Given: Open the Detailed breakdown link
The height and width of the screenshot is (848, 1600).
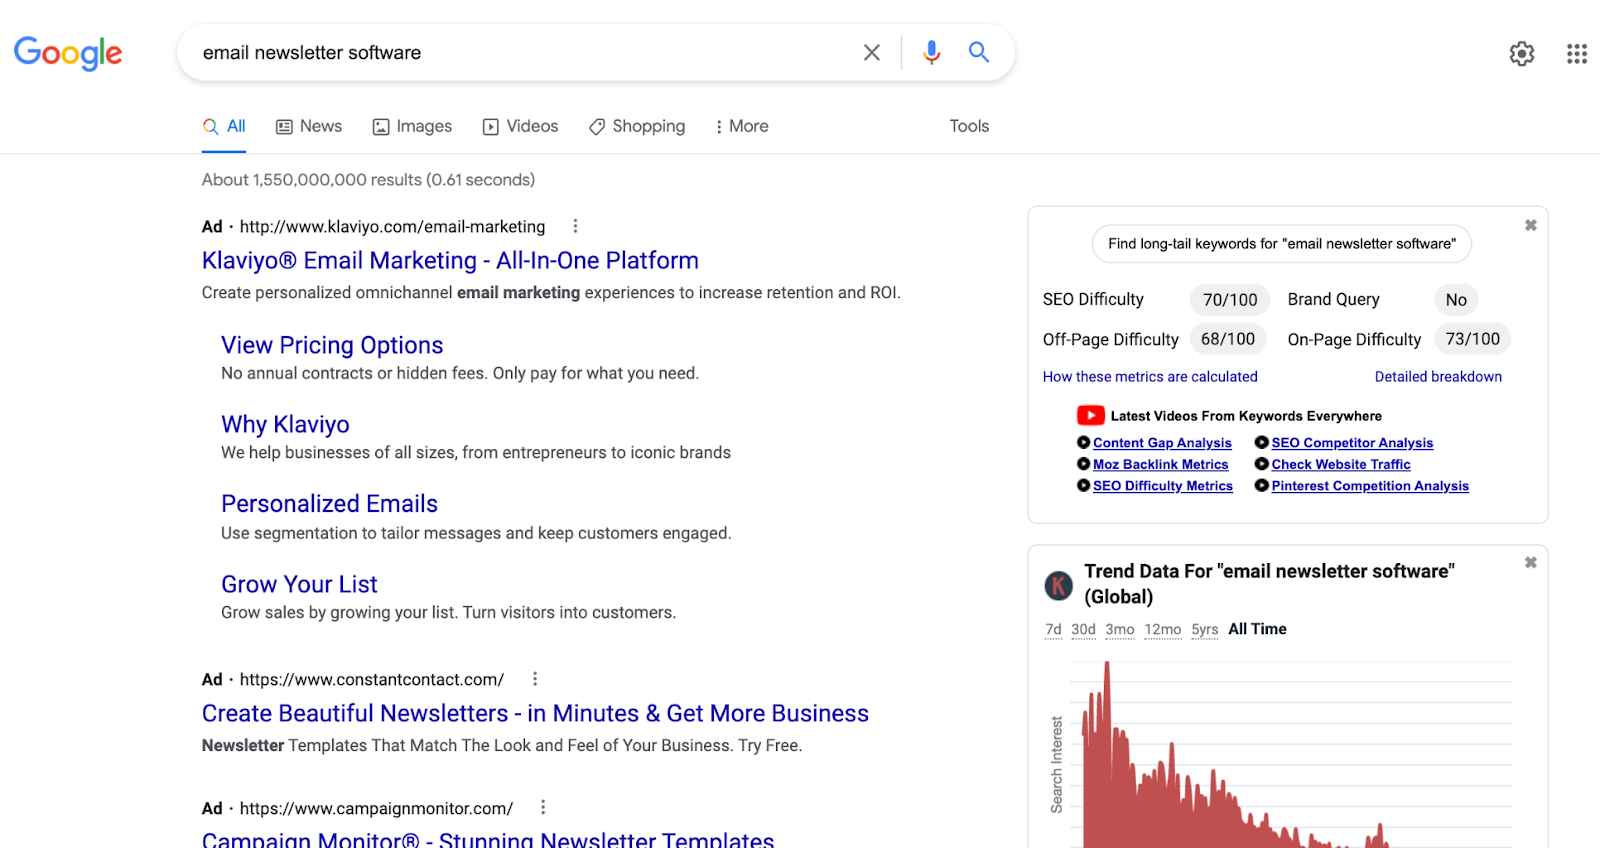Looking at the screenshot, I should (x=1438, y=377).
